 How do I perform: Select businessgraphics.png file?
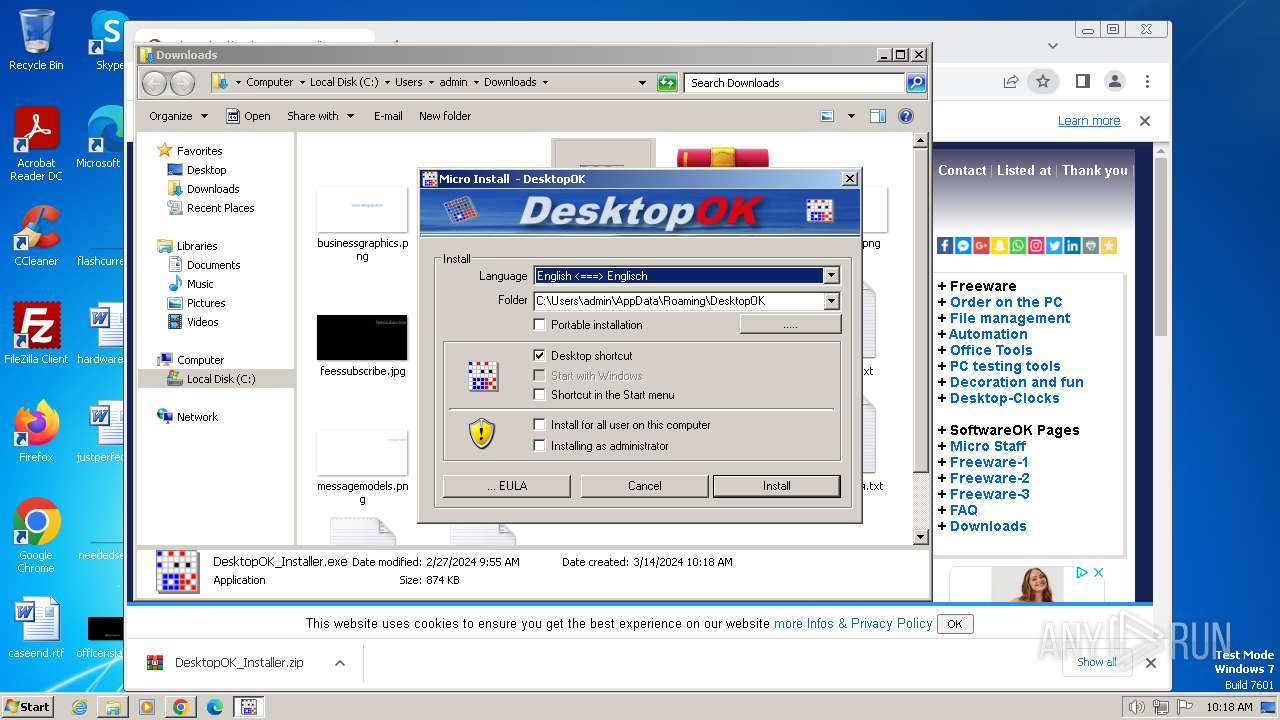(x=362, y=225)
